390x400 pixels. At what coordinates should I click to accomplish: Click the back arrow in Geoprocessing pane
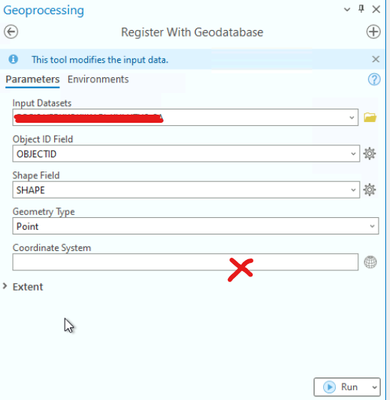[11, 32]
